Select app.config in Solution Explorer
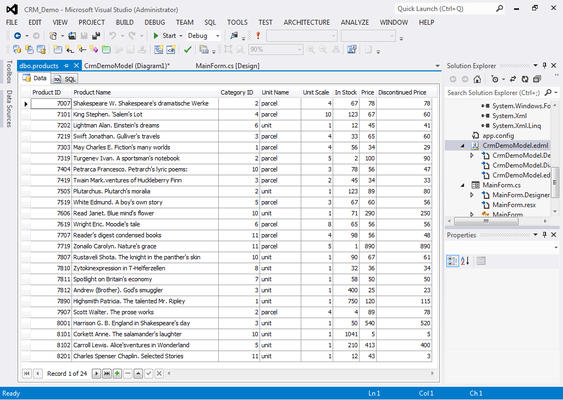This screenshot has width=563, height=400. 498,136
